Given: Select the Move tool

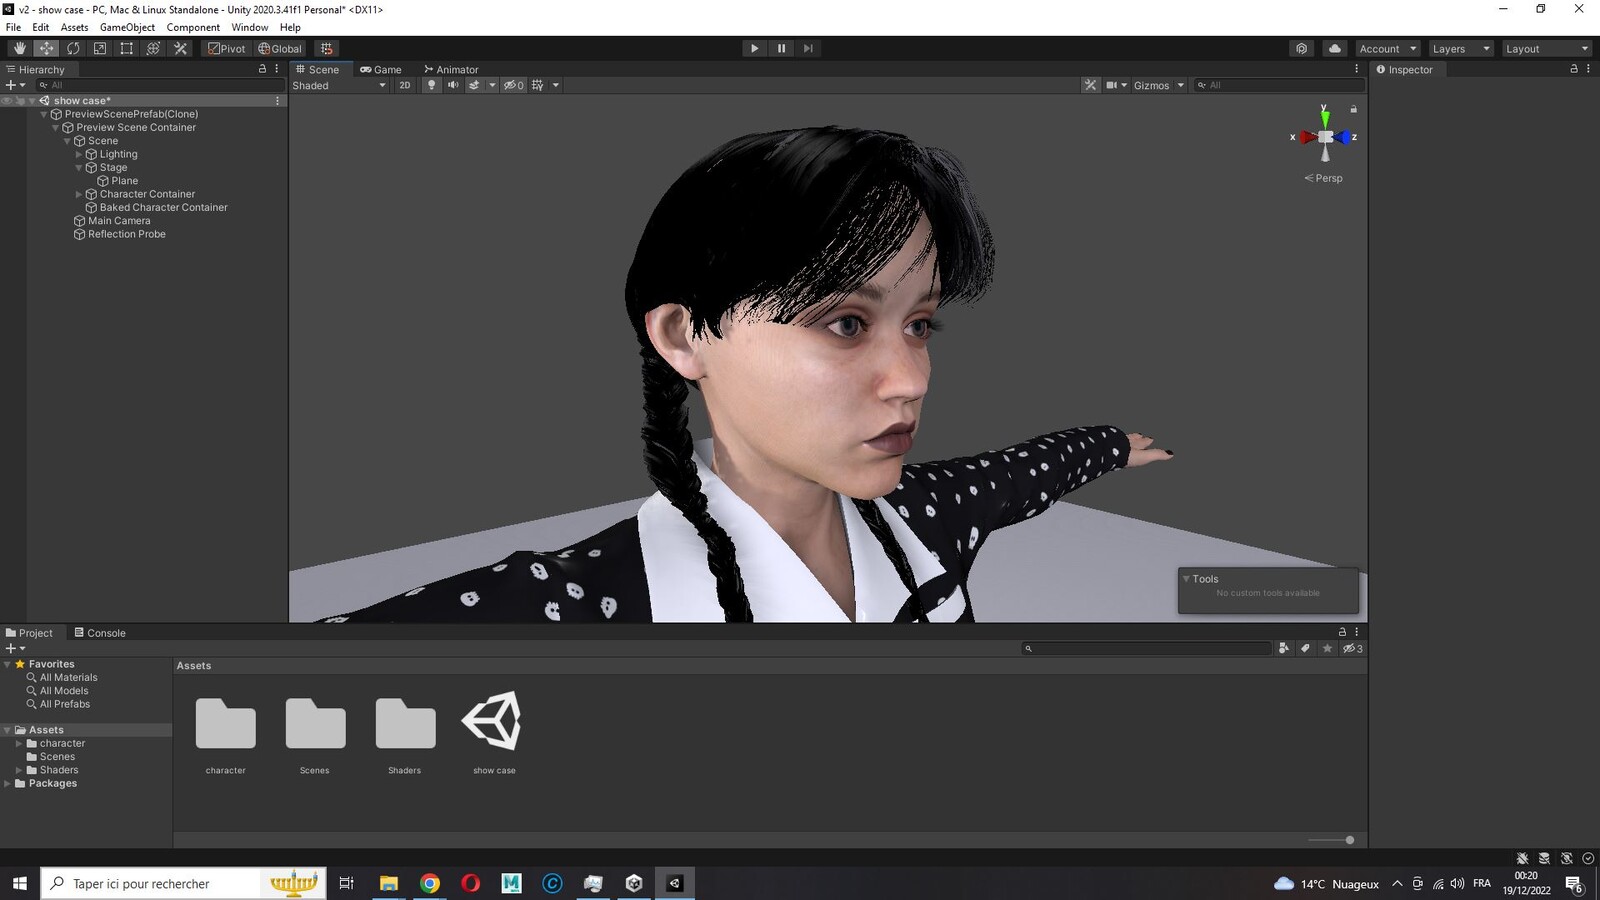Looking at the screenshot, I should point(46,48).
